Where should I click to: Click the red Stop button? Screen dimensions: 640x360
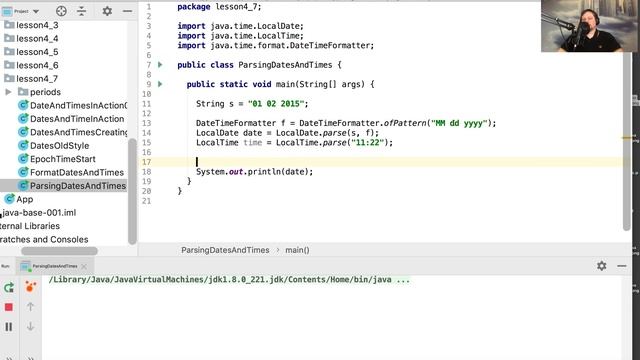[9, 307]
